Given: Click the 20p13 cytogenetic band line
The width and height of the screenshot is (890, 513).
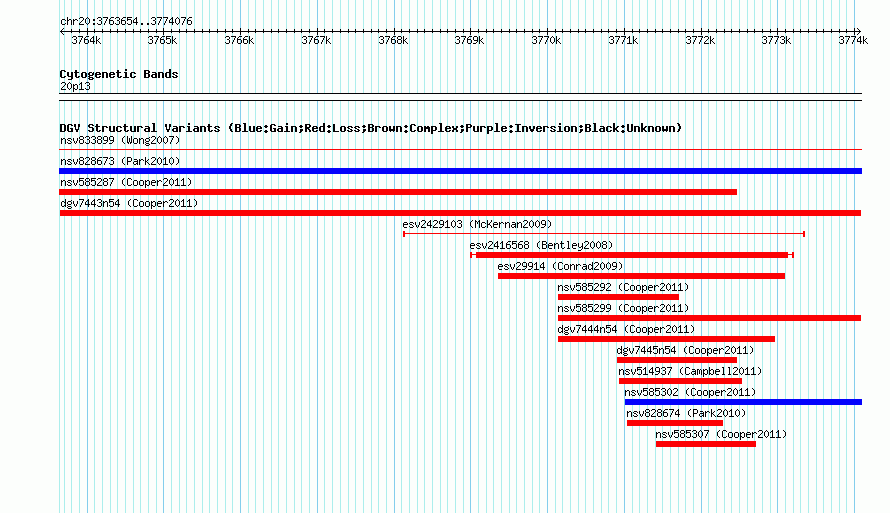Looking at the screenshot, I should [460, 97].
